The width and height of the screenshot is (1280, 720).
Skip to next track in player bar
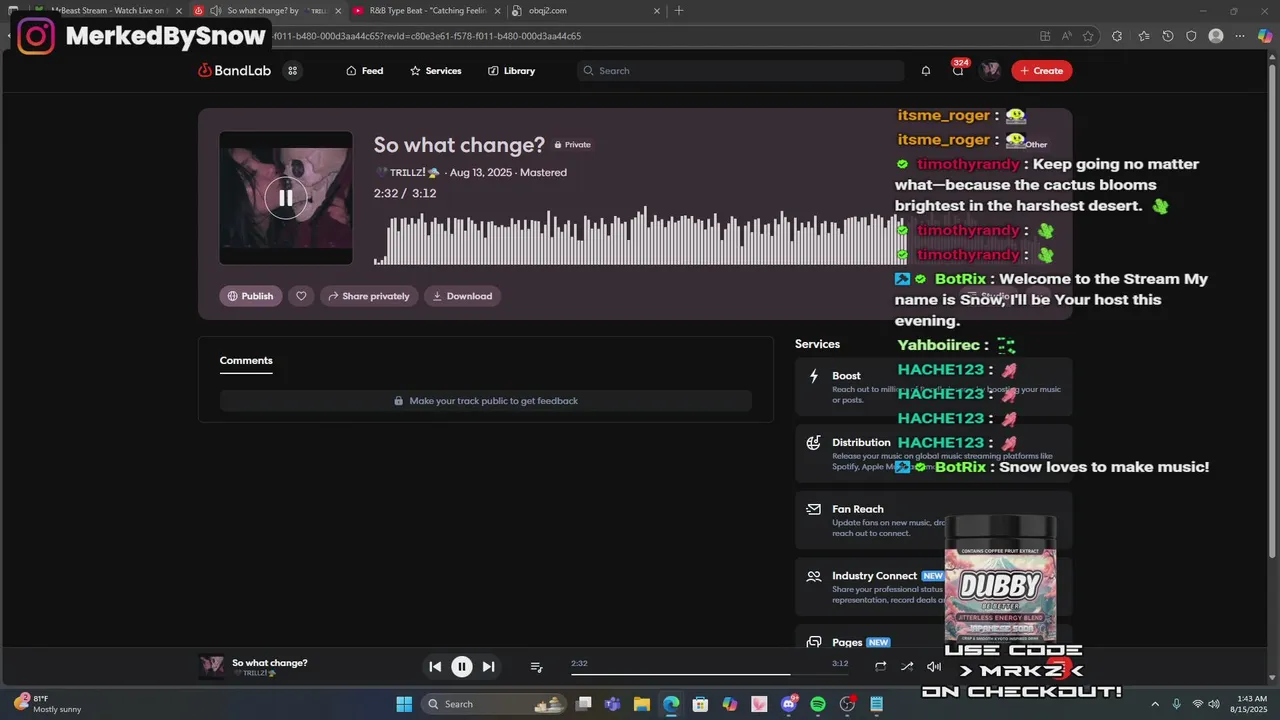(x=488, y=667)
